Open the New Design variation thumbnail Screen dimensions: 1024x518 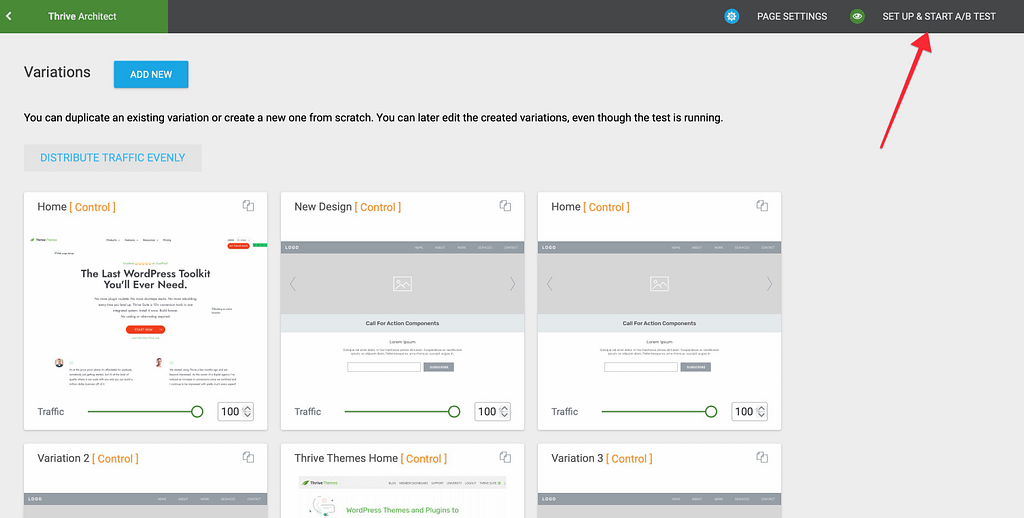pyautogui.click(x=402, y=310)
